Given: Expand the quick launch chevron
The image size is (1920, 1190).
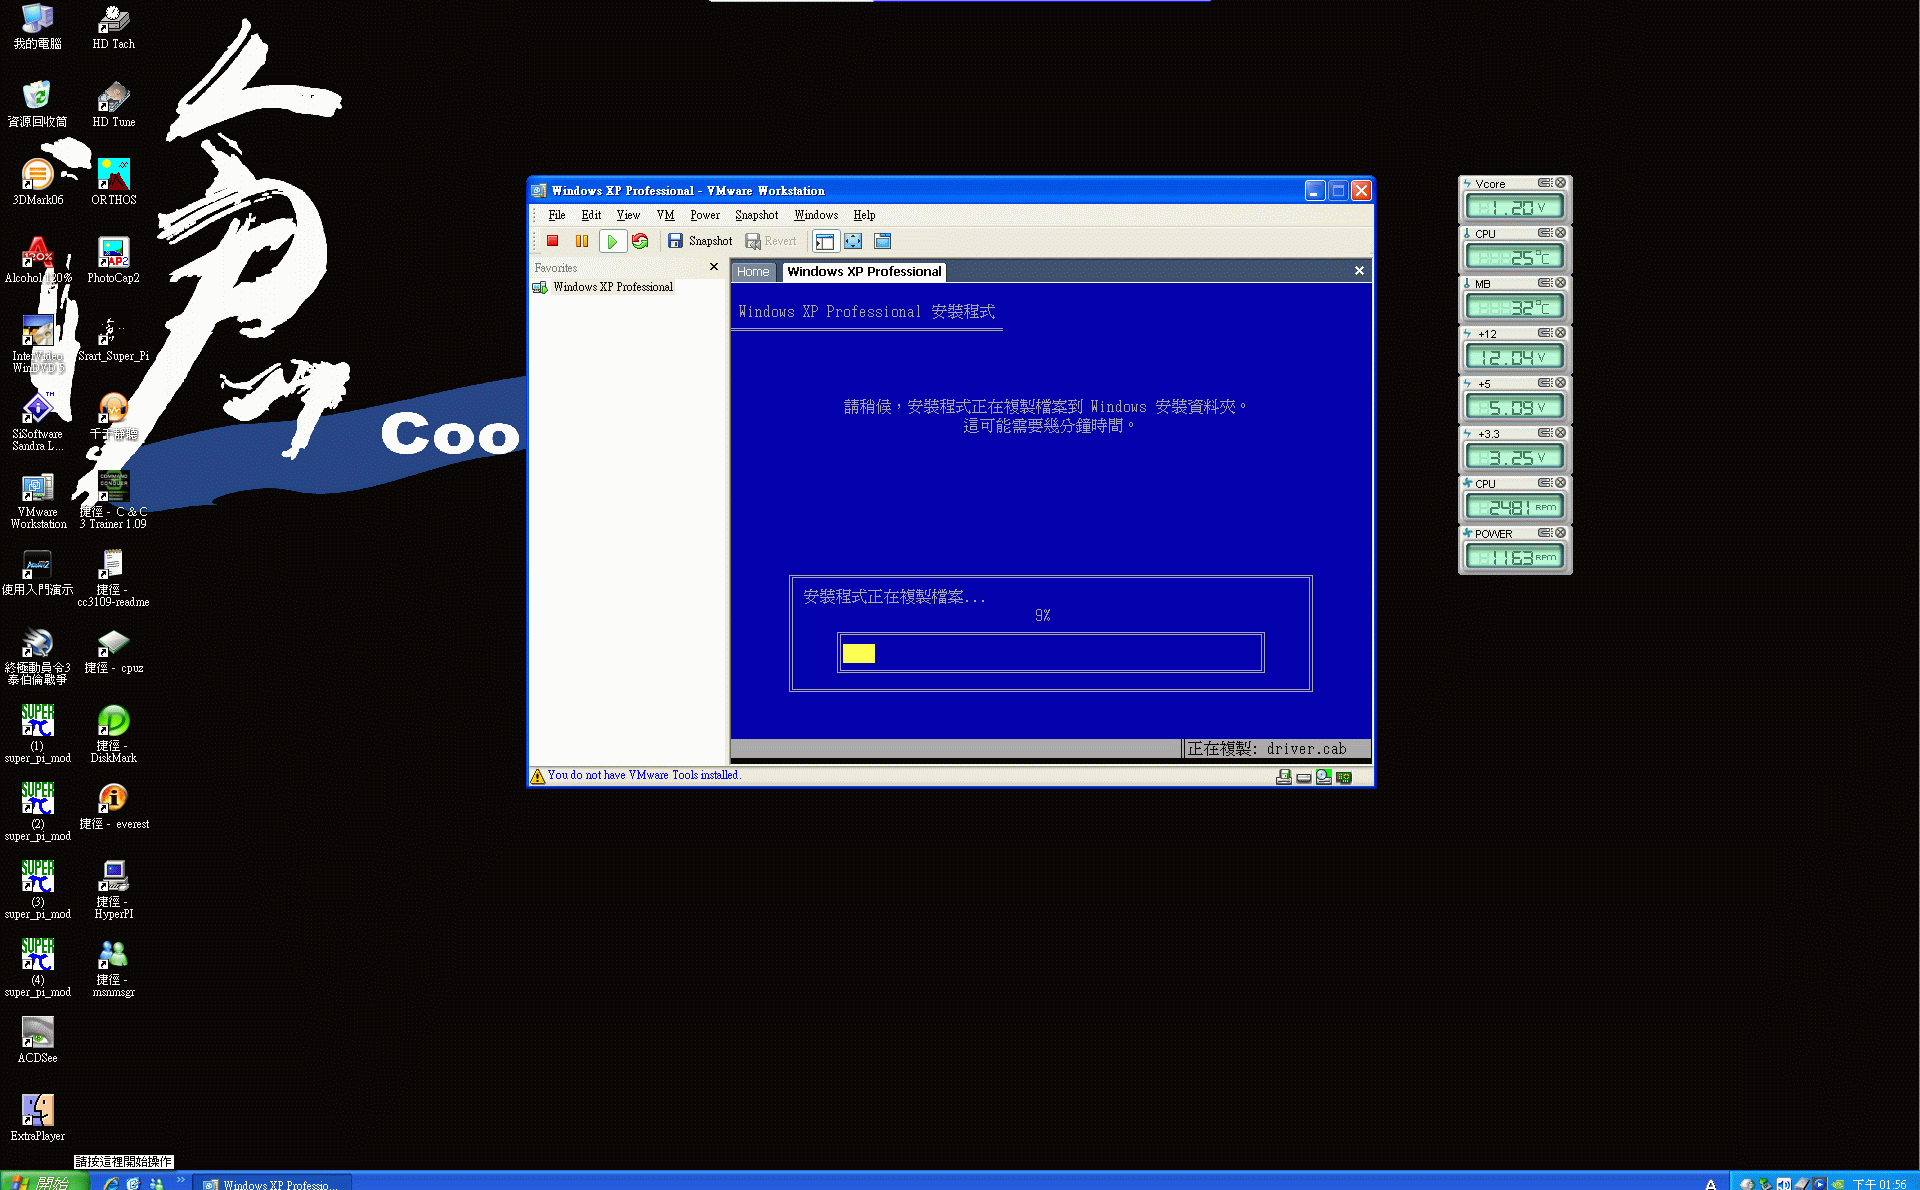Looking at the screenshot, I should 181,1181.
